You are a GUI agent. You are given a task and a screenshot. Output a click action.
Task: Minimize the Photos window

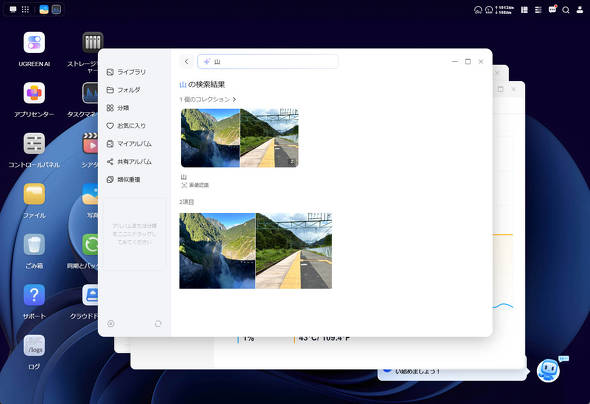[x=455, y=61]
